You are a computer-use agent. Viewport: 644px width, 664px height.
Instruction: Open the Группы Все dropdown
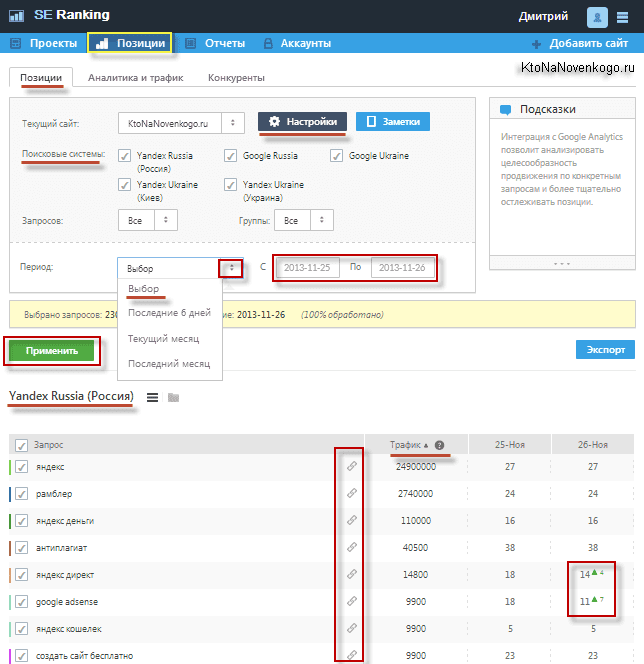pos(304,220)
